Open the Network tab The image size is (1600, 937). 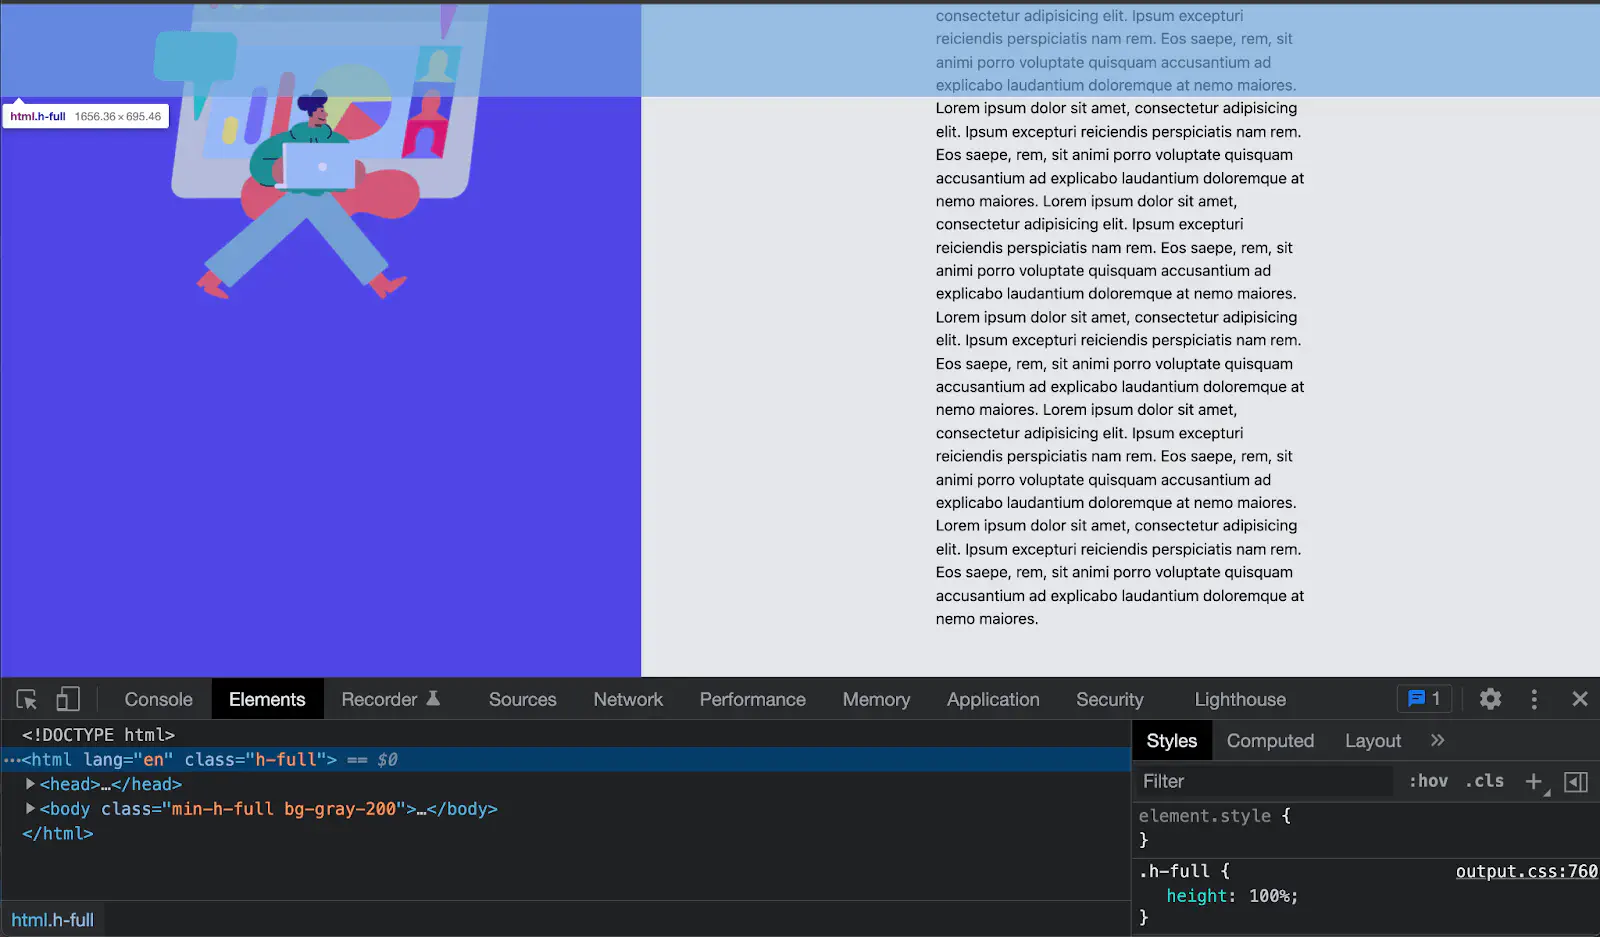628,699
